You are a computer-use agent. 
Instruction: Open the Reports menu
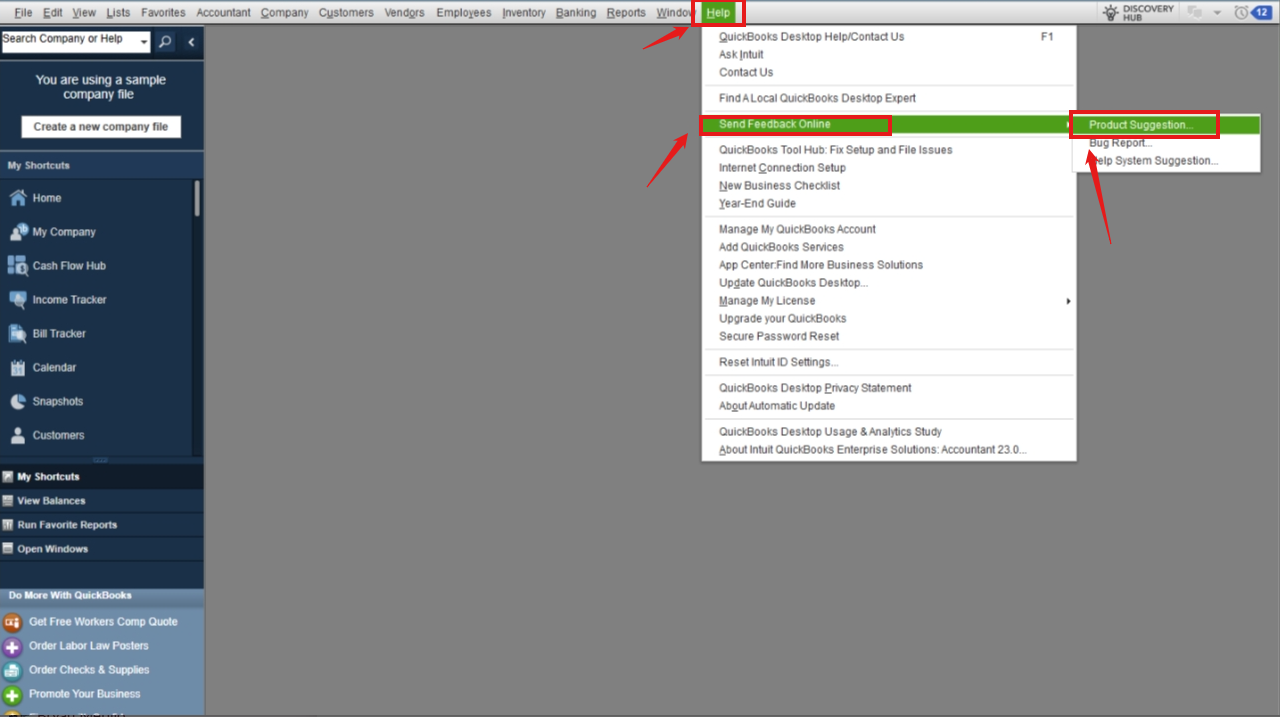pyautogui.click(x=626, y=13)
